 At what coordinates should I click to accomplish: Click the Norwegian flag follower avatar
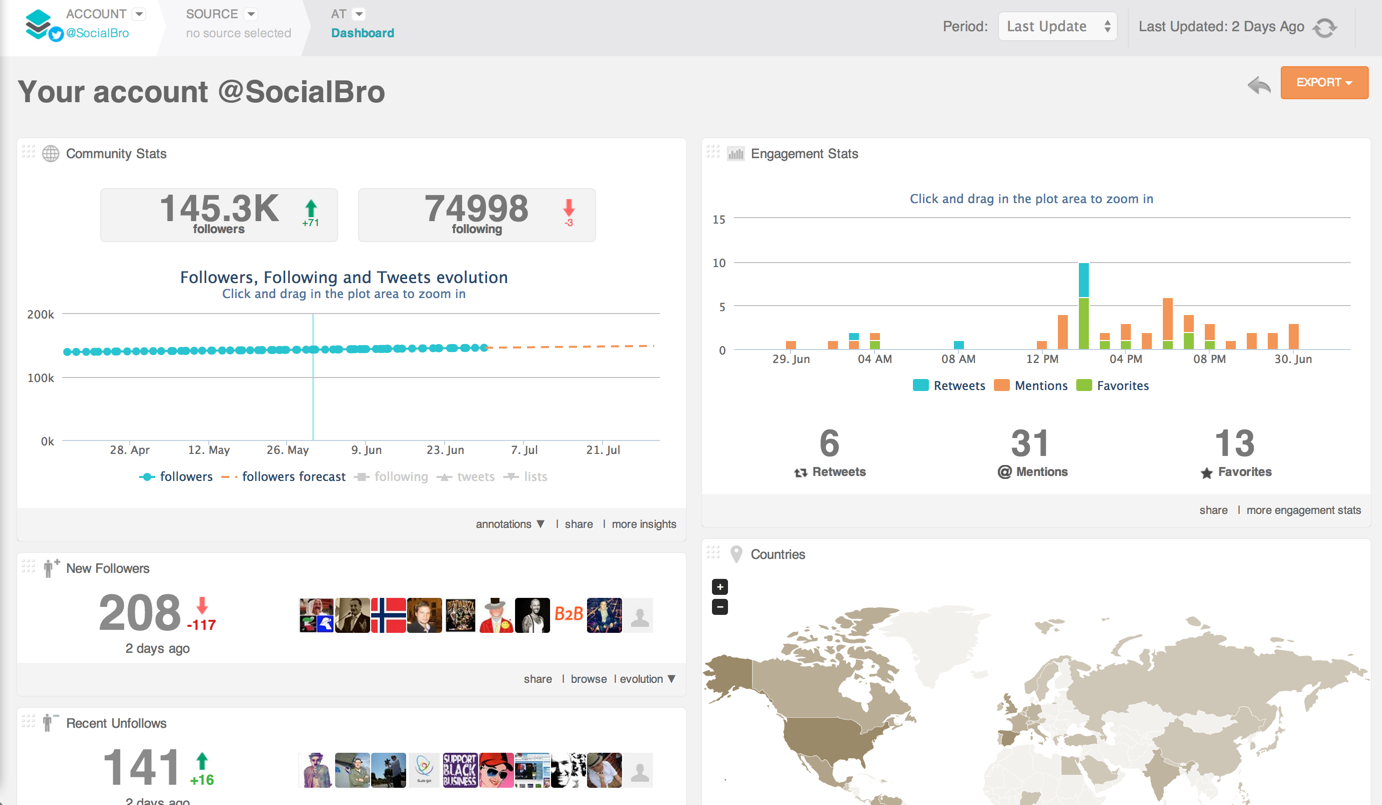coord(388,615)
